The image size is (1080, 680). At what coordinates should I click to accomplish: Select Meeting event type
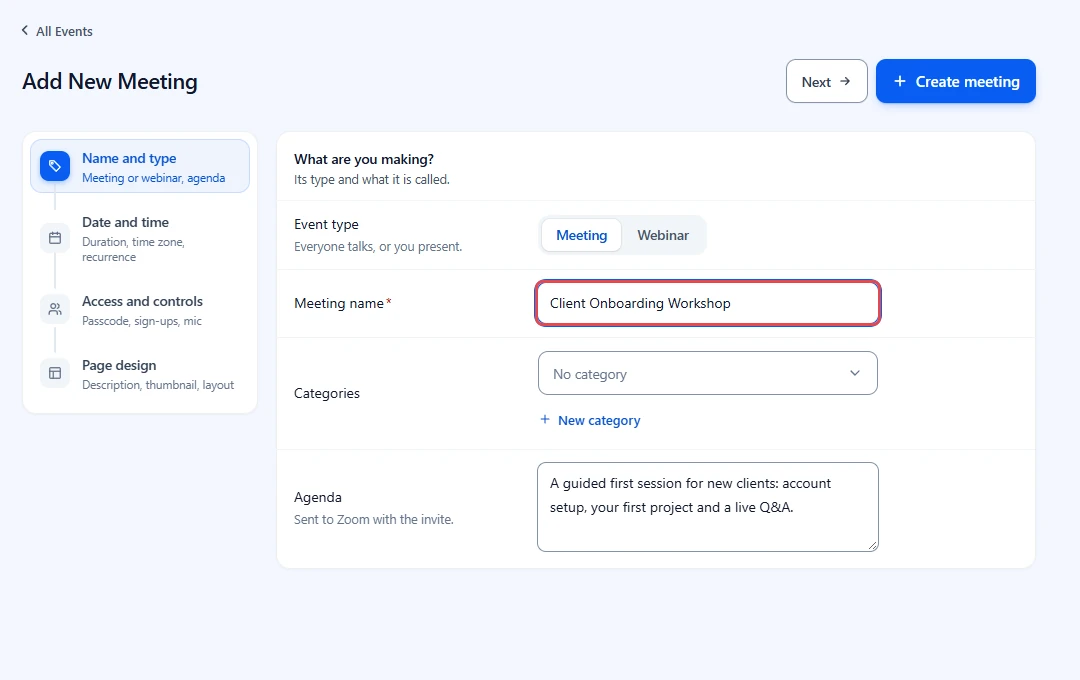(x=581, y=235)
